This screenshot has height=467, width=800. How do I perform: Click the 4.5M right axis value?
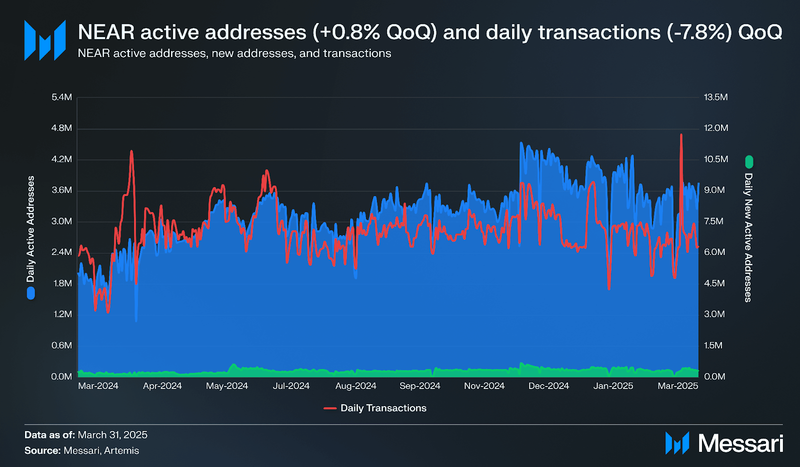click(x=714, y=283)
